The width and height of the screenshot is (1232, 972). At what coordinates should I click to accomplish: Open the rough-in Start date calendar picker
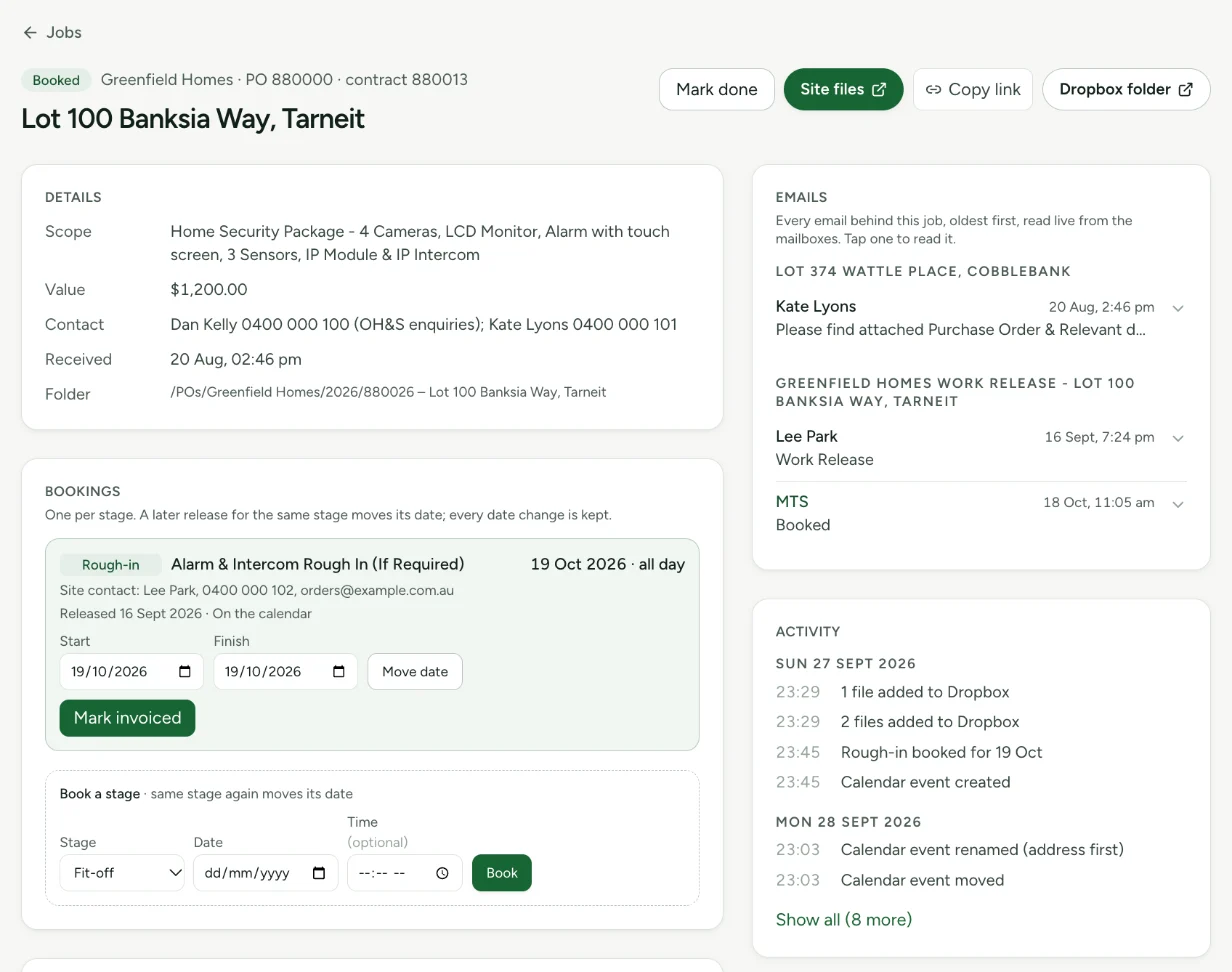pos(185,672)
